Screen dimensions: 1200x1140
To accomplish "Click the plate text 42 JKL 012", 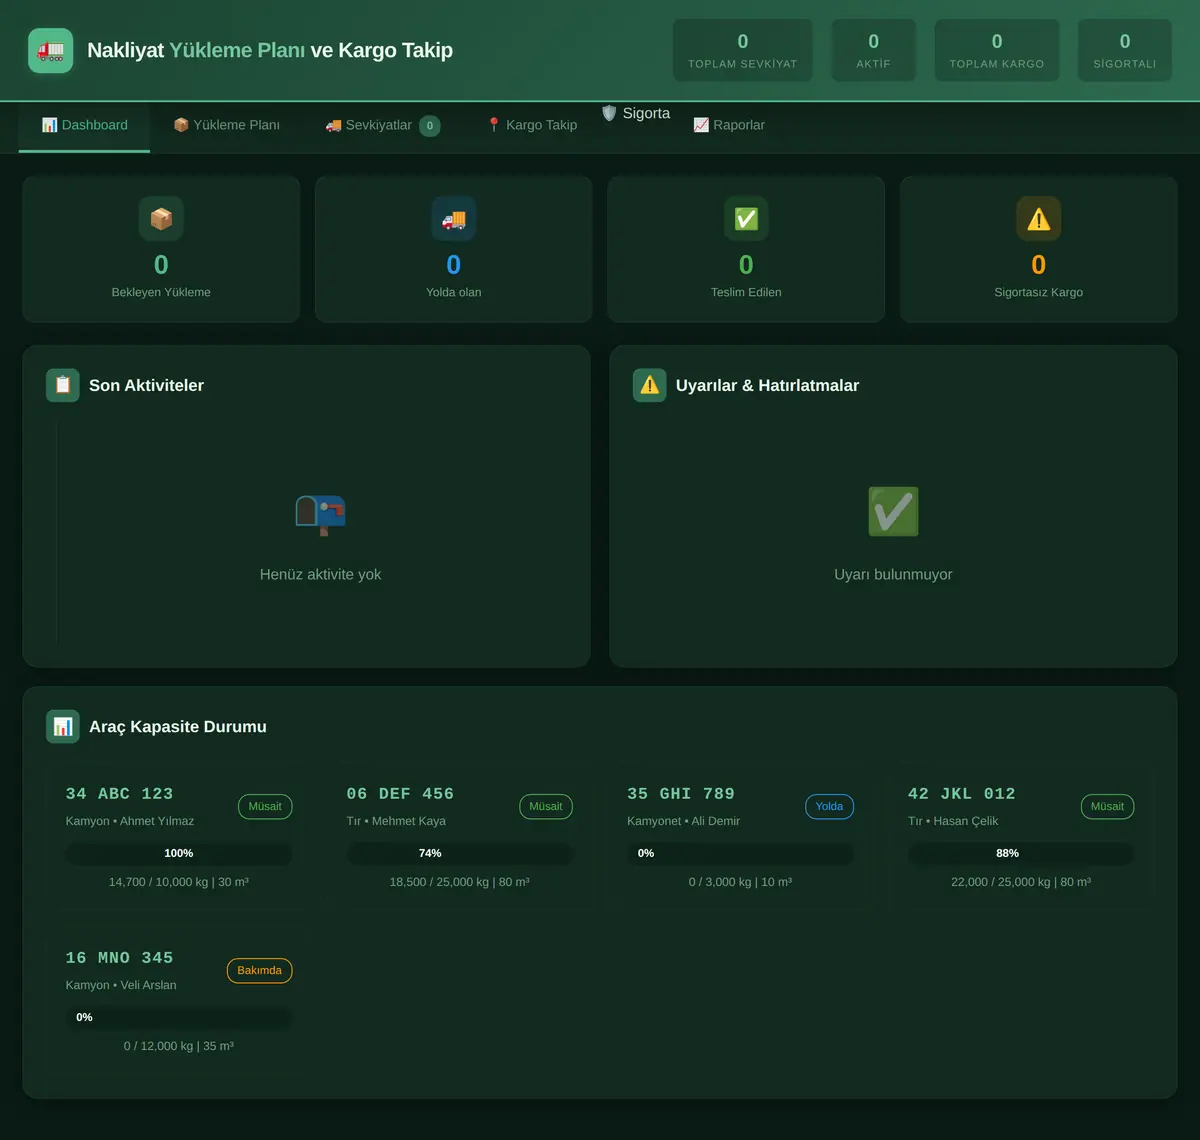I will (x=962, y=794).
